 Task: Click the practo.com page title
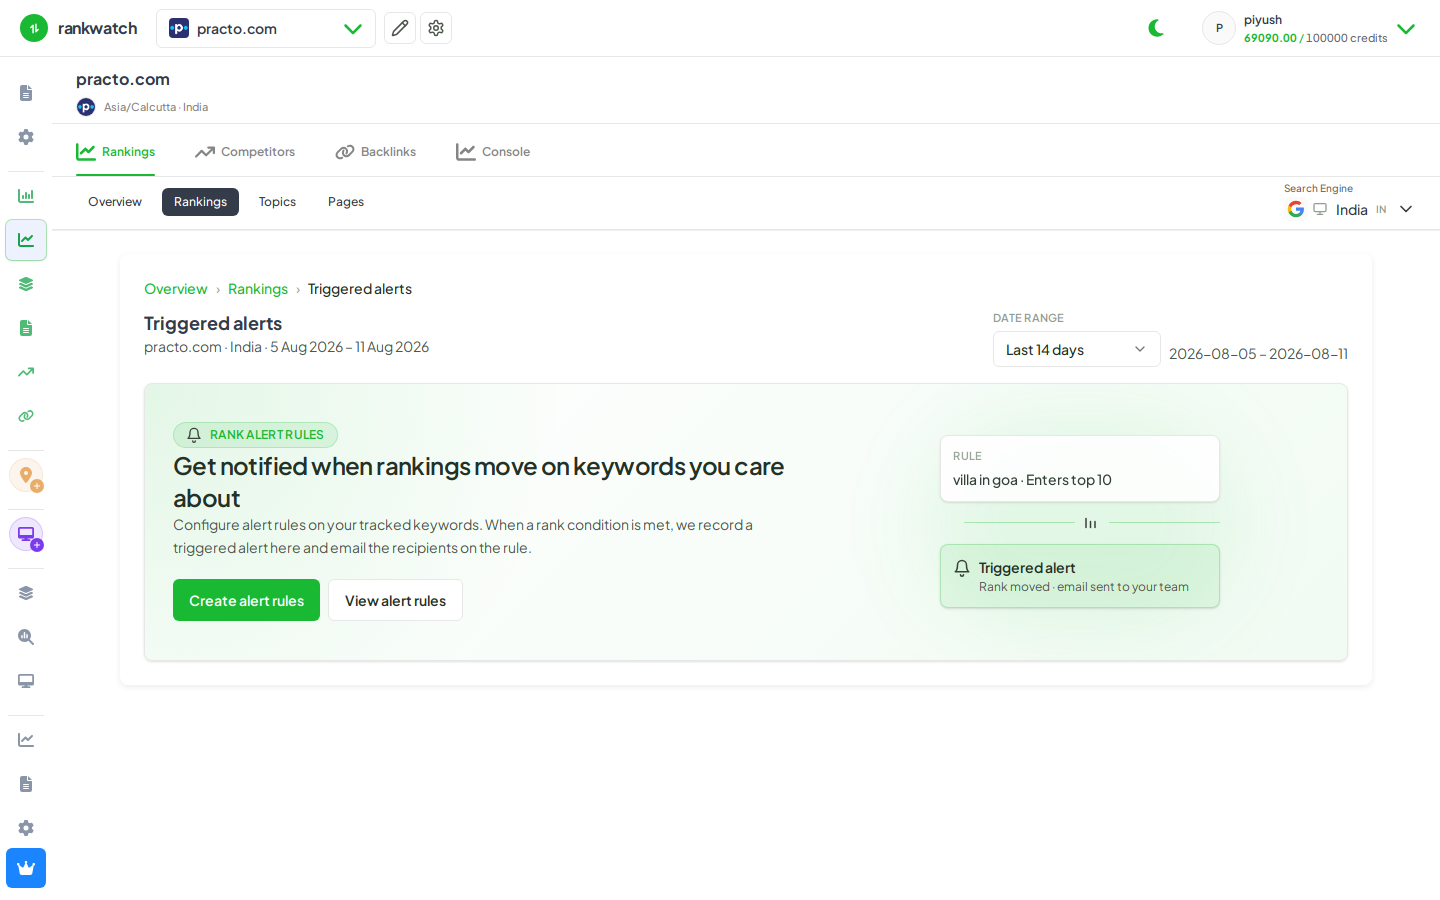click(x=123, y=79)
